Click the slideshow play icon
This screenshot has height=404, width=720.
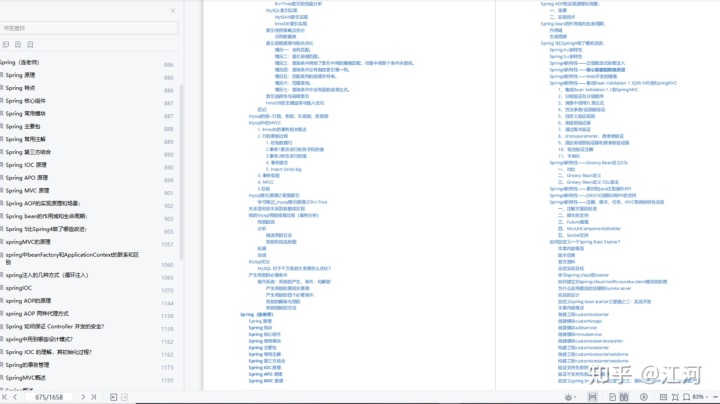[644, 397]
